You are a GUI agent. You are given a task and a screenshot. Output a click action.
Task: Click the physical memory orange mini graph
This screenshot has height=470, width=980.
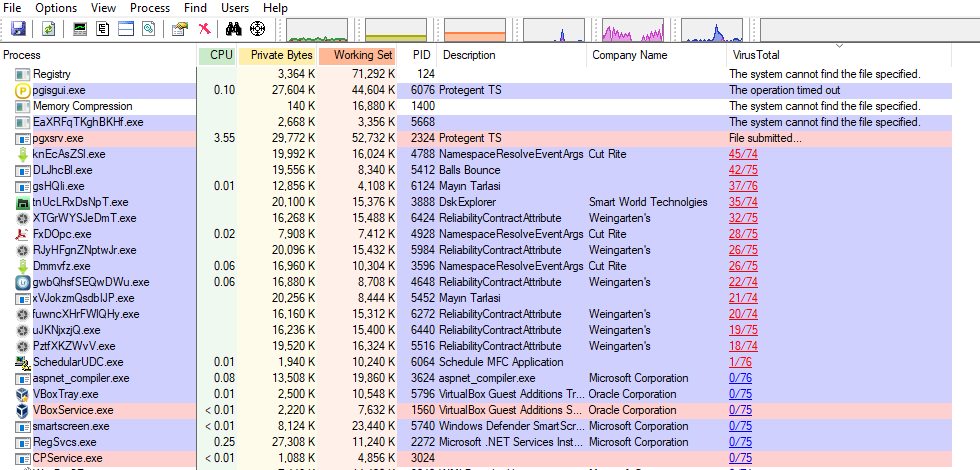[475, 30]
